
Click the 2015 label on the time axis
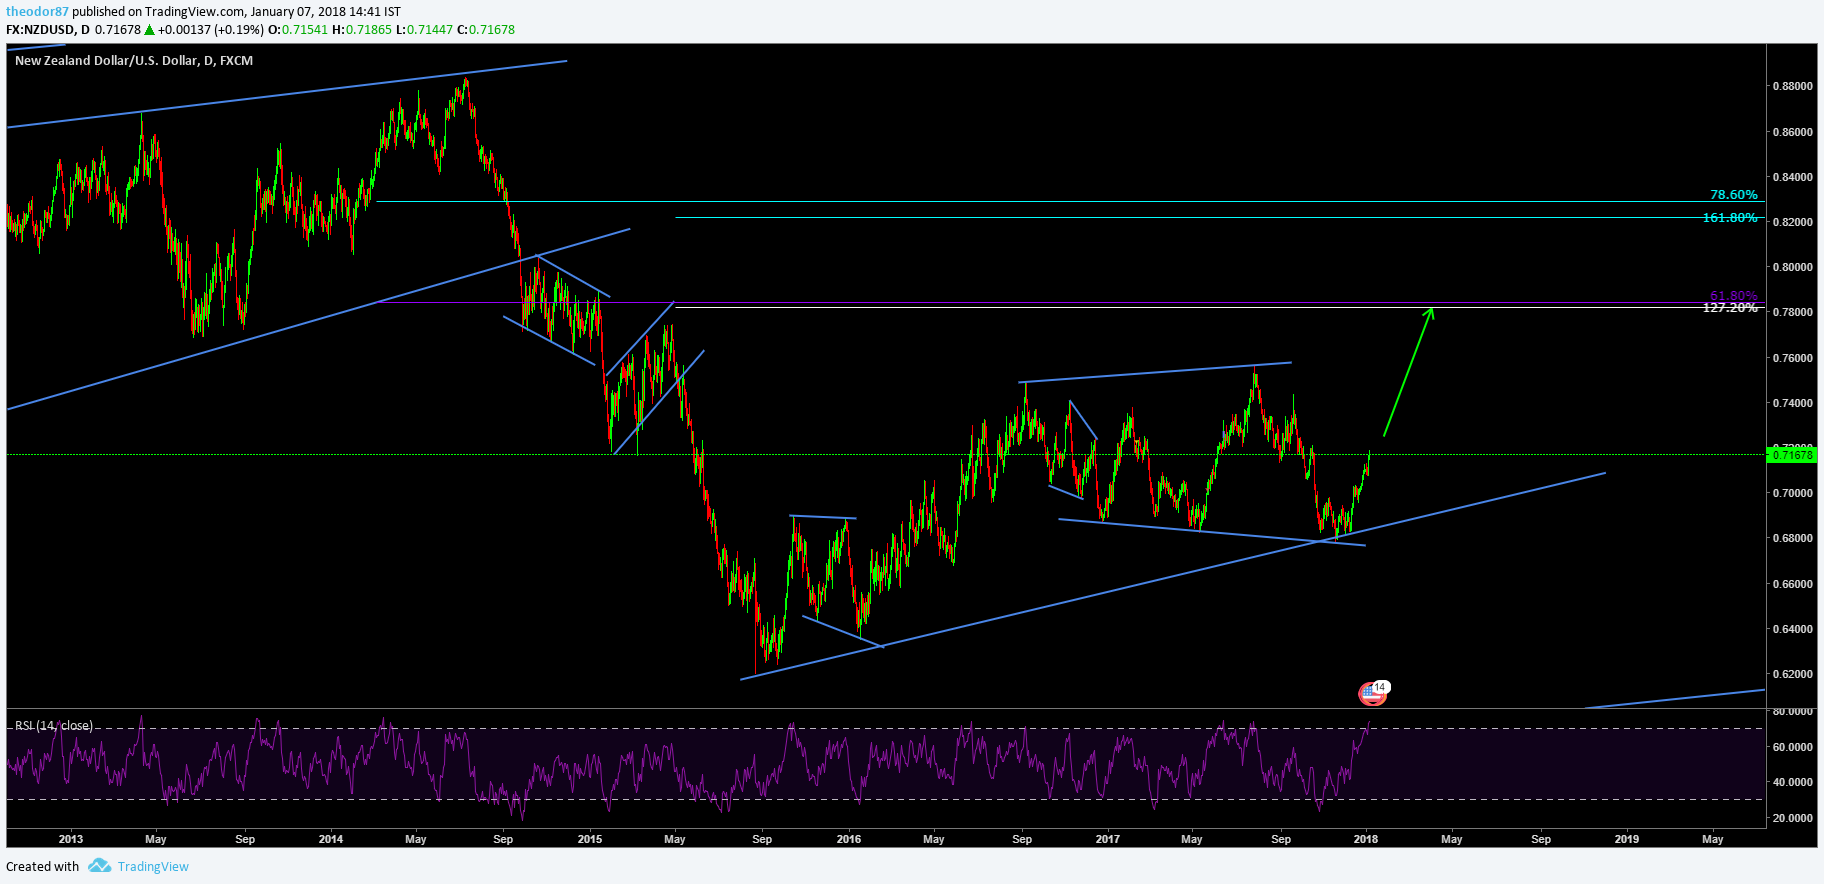(x=590, y=839)
